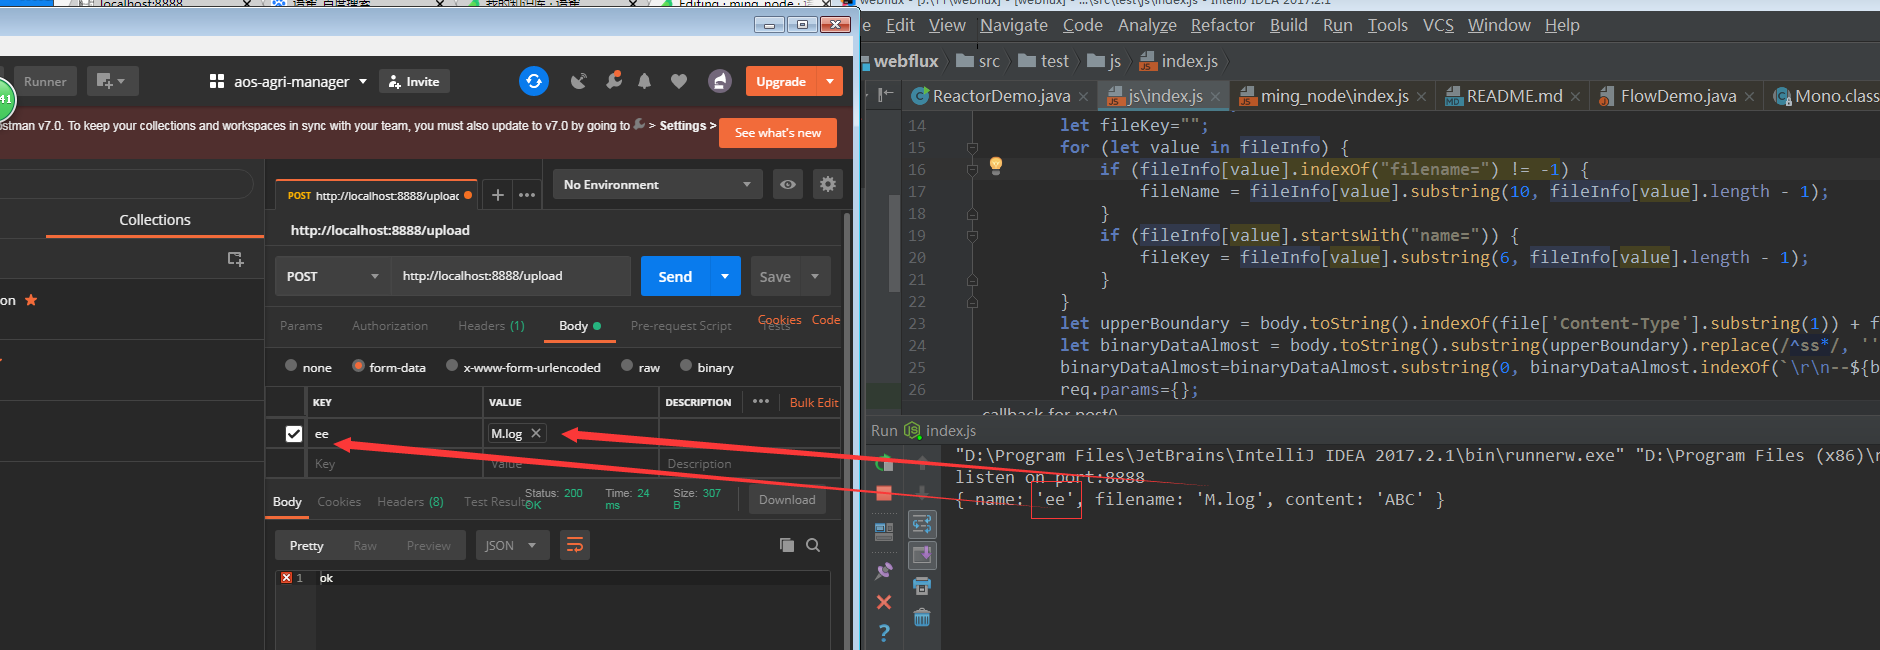Viewport: 1880px width, 650px height.
Task: Select the form-data body type
Action: [358, 366]
